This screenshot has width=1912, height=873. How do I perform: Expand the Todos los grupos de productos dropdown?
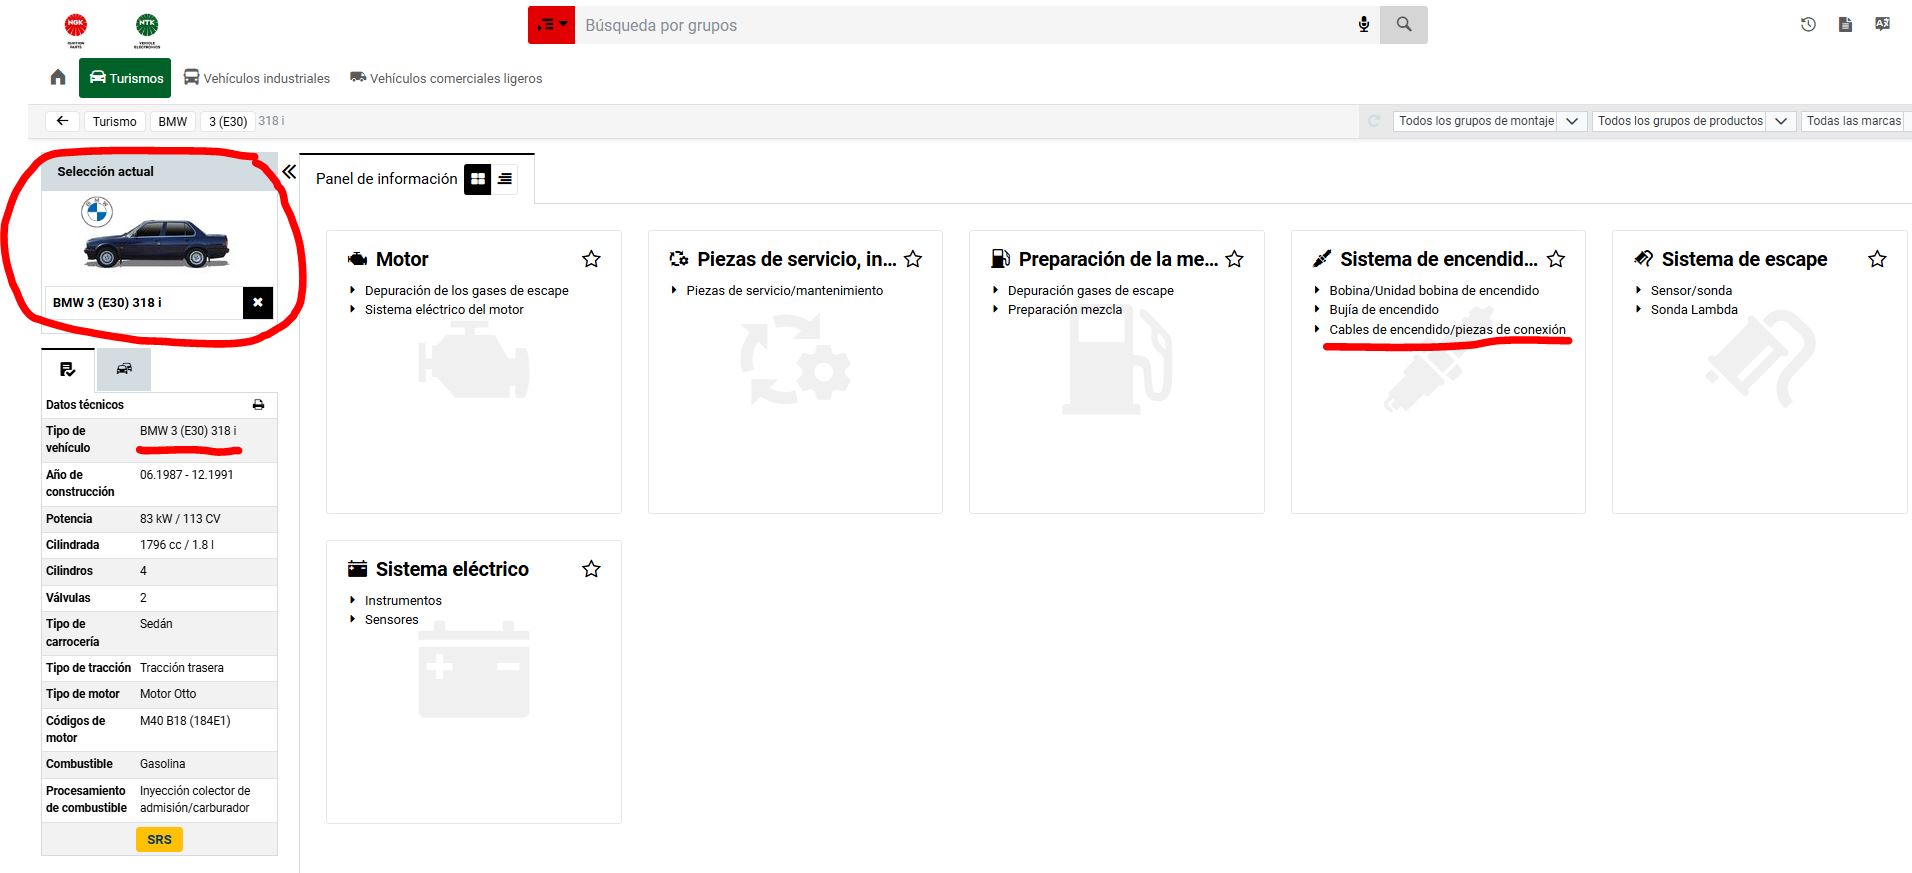click(x=1694, y=121)
